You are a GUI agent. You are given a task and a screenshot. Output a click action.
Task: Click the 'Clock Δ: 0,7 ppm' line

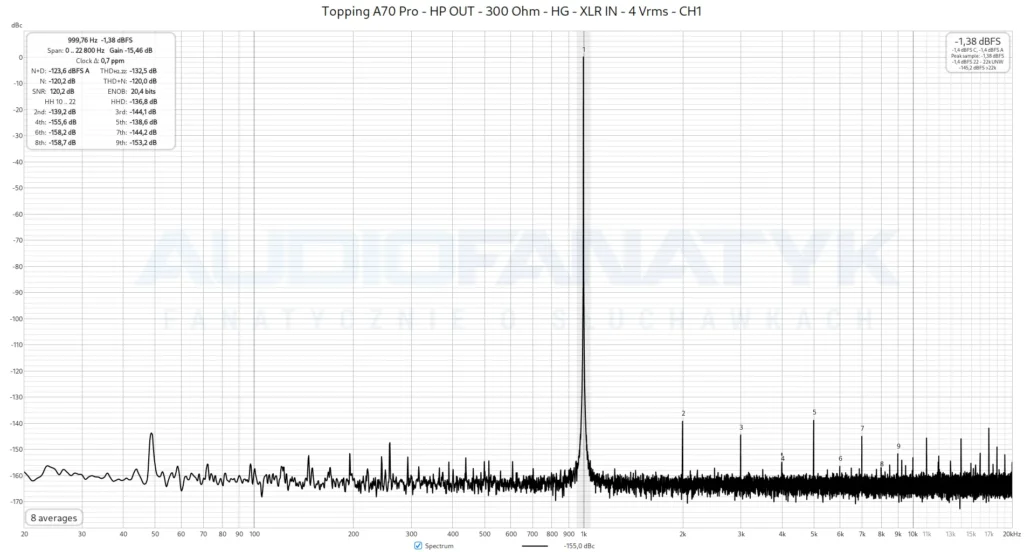pos(99,61)
